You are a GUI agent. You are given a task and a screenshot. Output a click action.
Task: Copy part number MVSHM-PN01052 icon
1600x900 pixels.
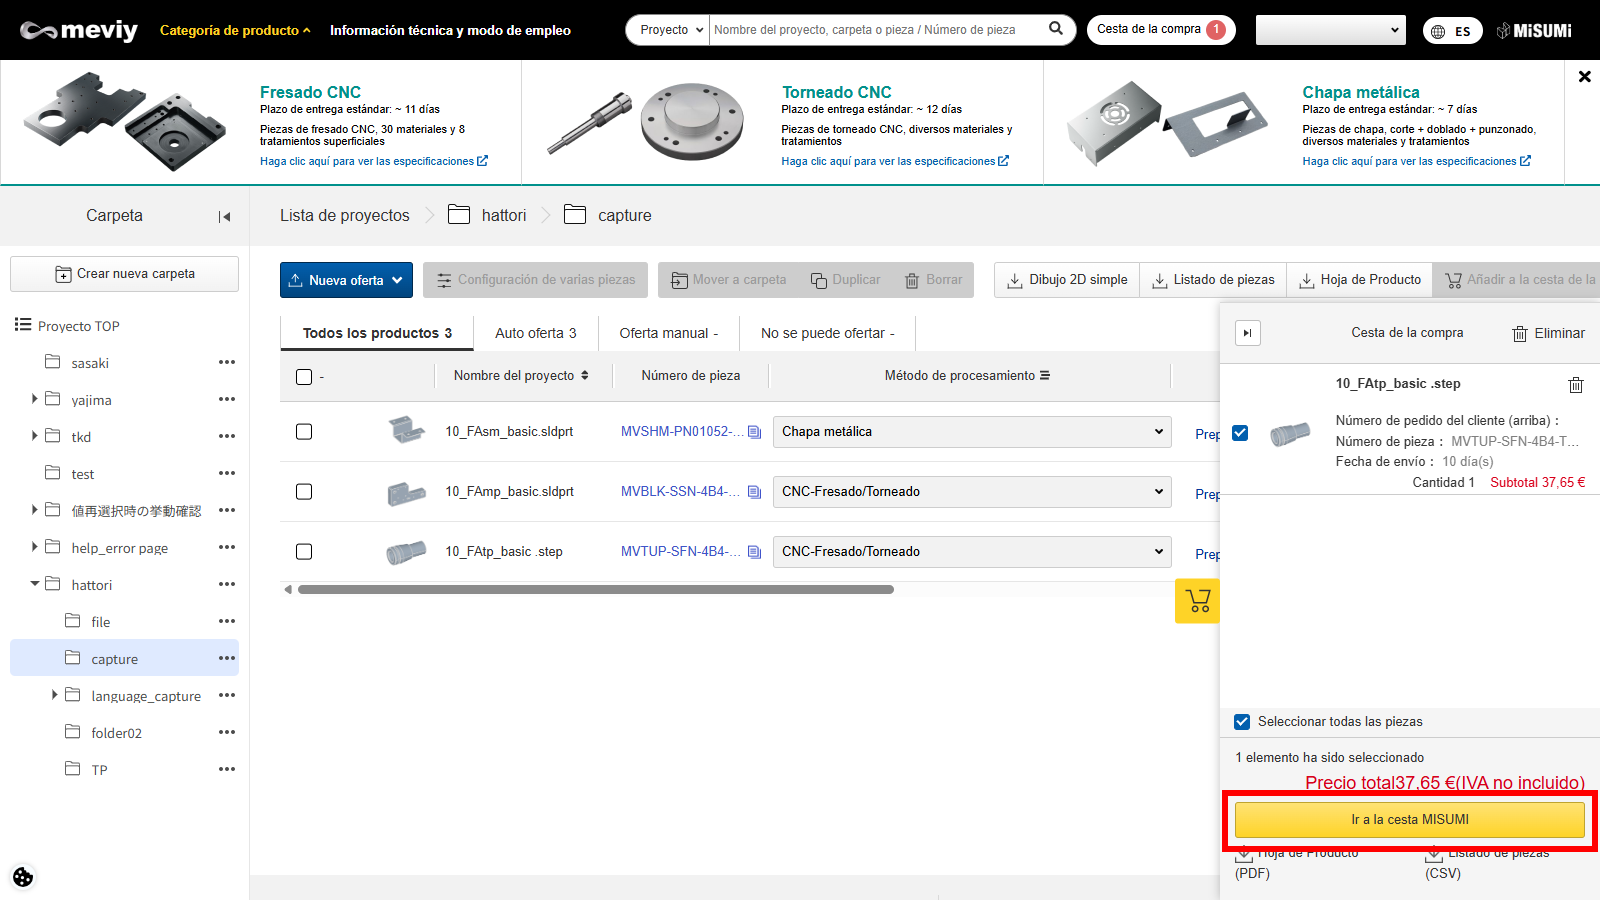pos(754,432)
